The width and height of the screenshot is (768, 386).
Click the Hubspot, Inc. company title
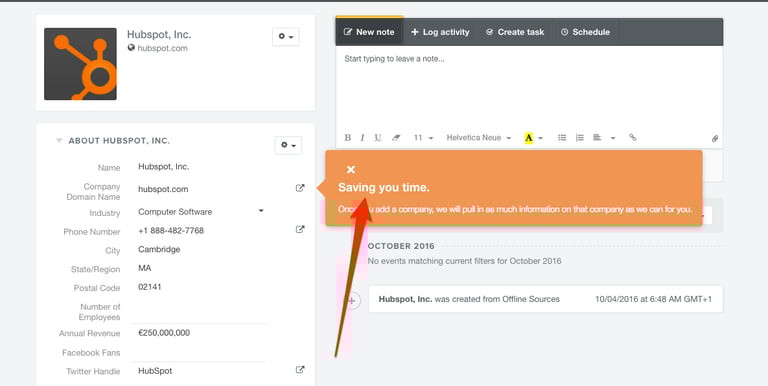pyautogui.click(x=159, y=35)
